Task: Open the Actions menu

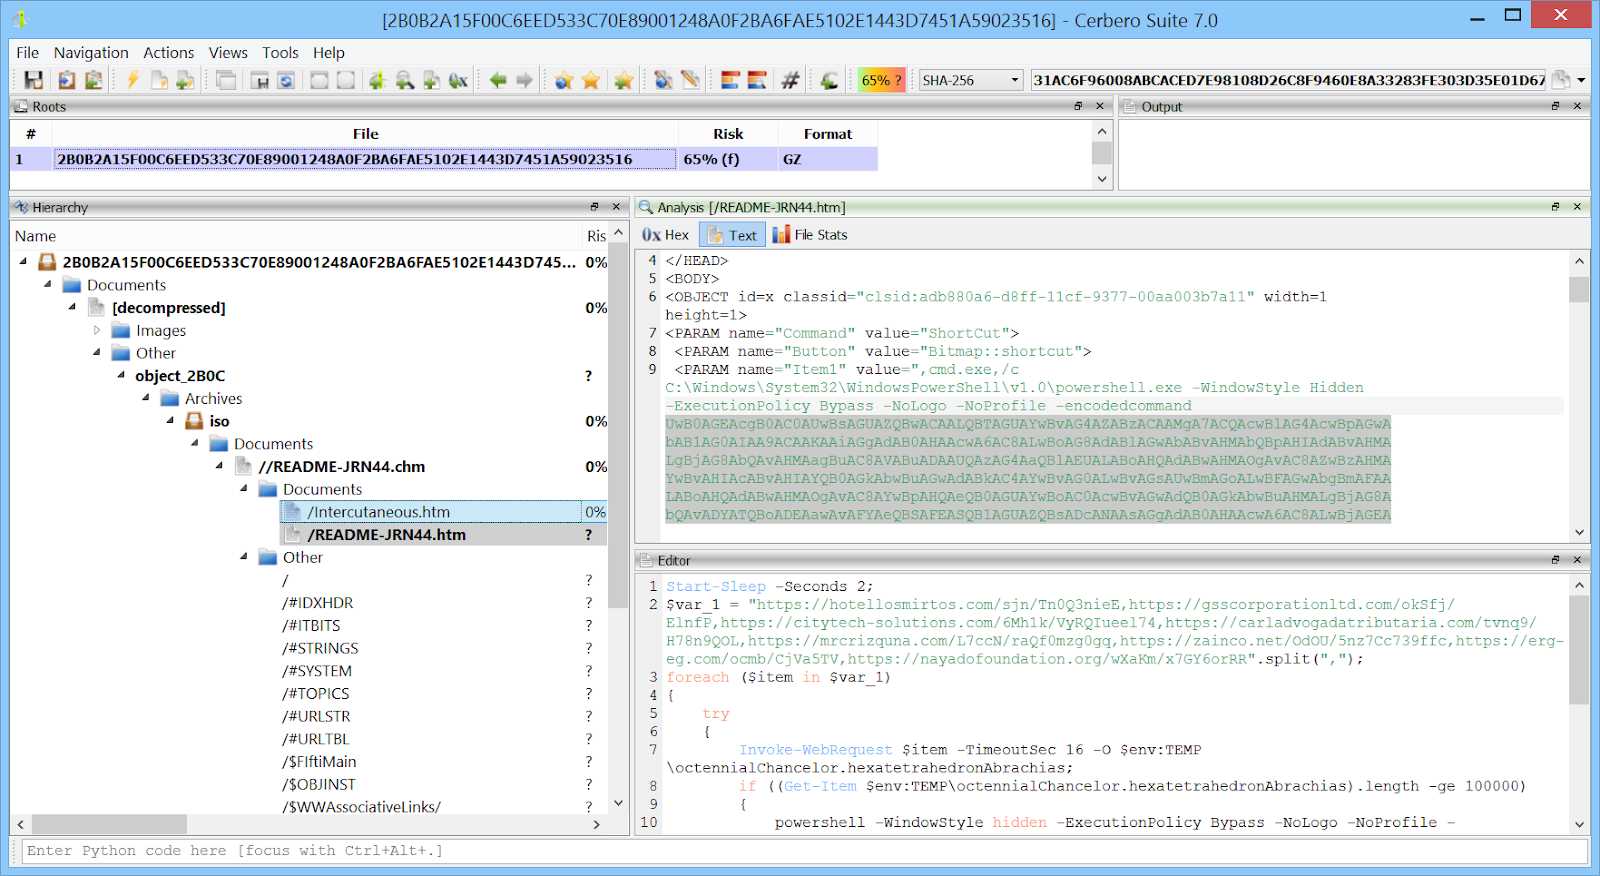Action: (169, 52)
